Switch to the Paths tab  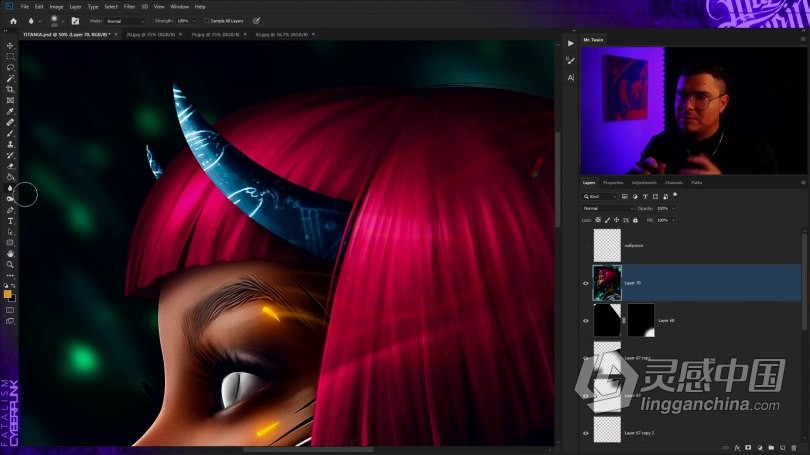[x=697, y=183]
